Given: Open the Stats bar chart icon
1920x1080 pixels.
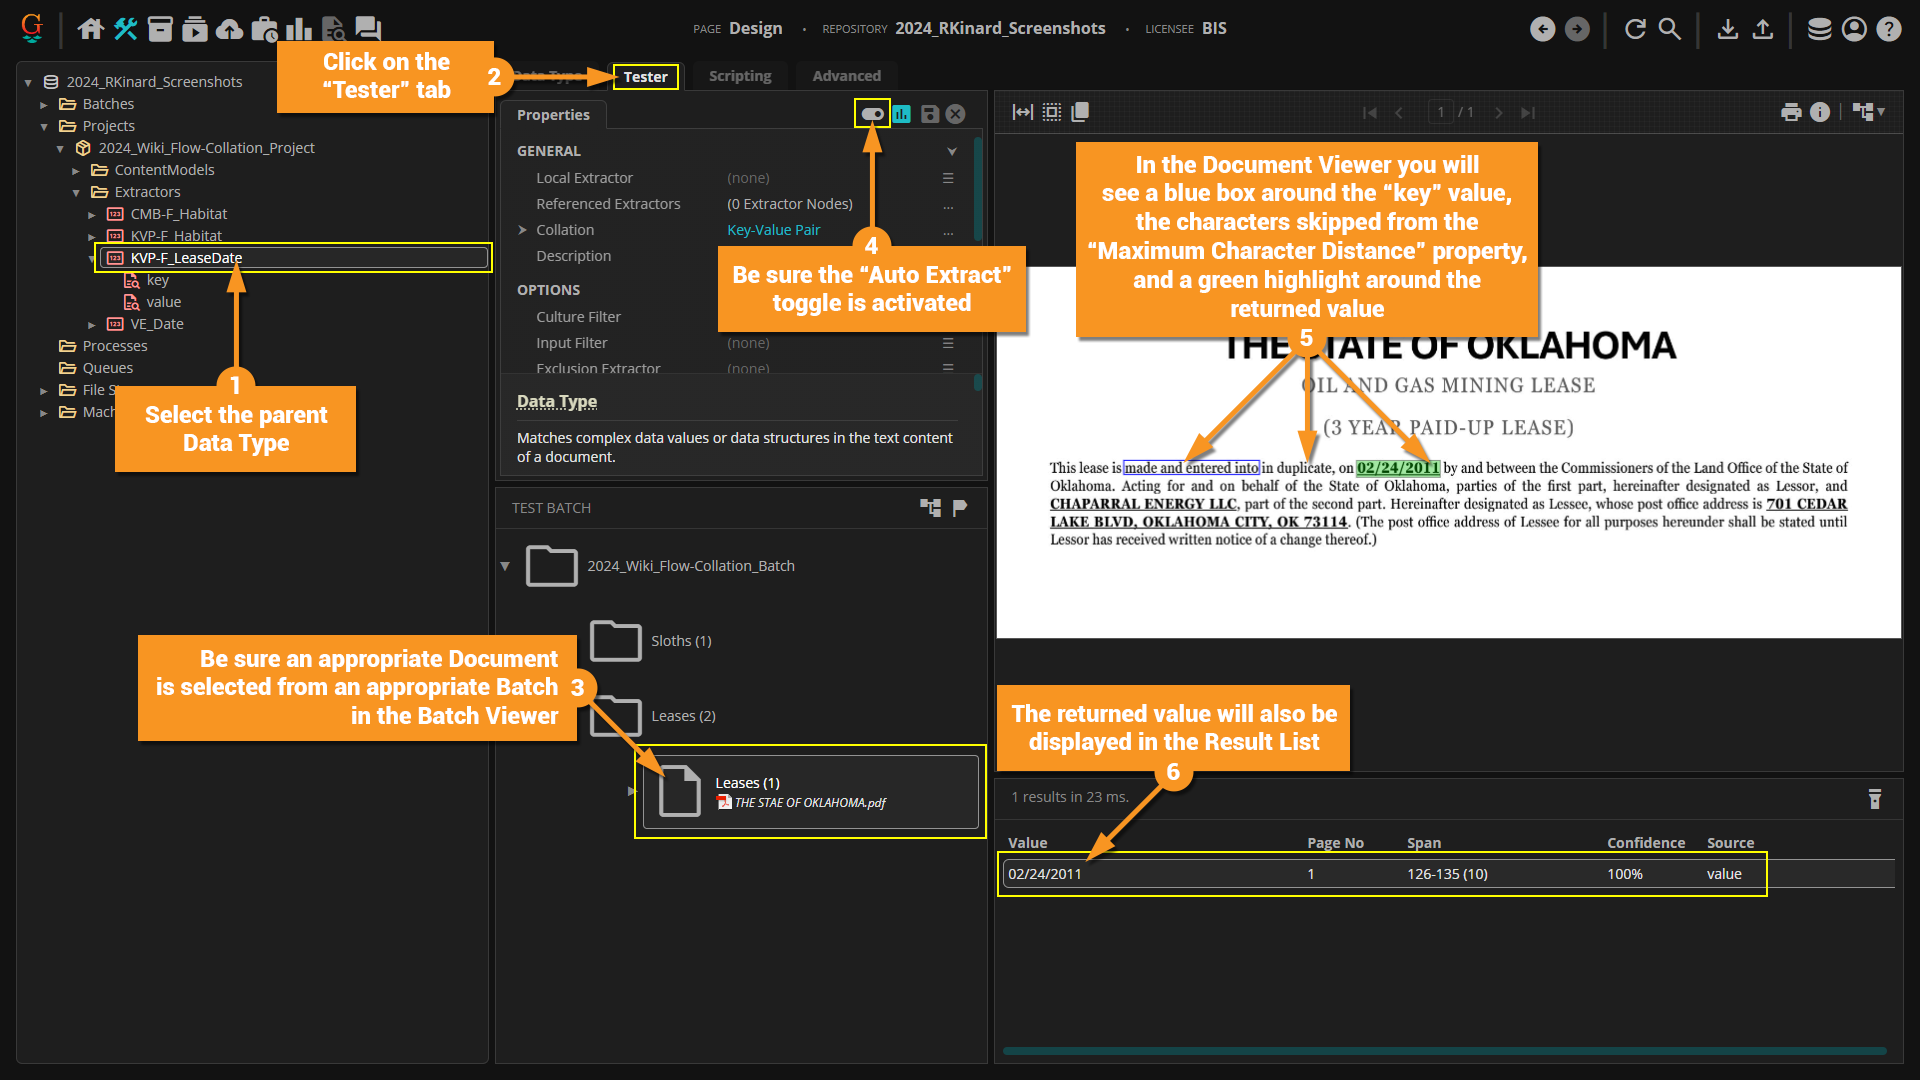Looking at the screenshot, I should (x=299, y=29).
